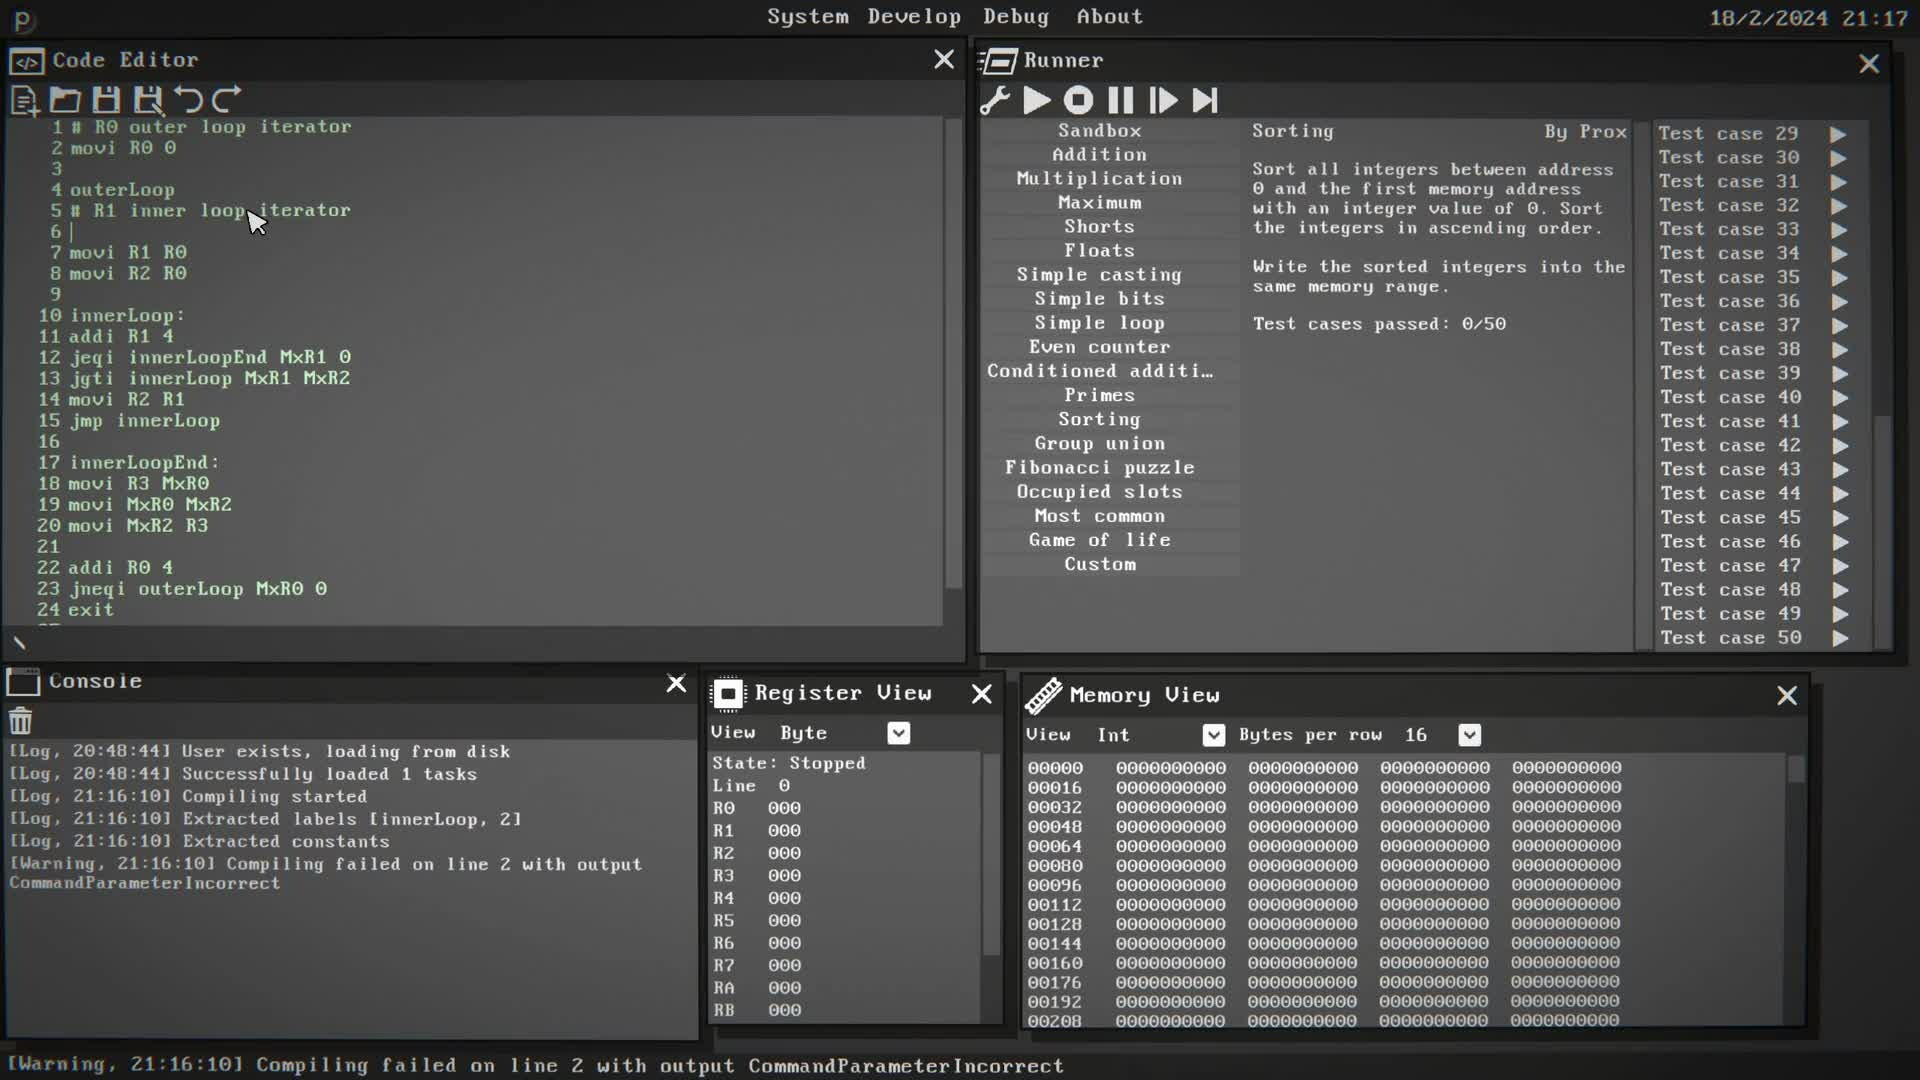
Task: Expand the Register View Byte dropdown
Action: click(898, 734)
